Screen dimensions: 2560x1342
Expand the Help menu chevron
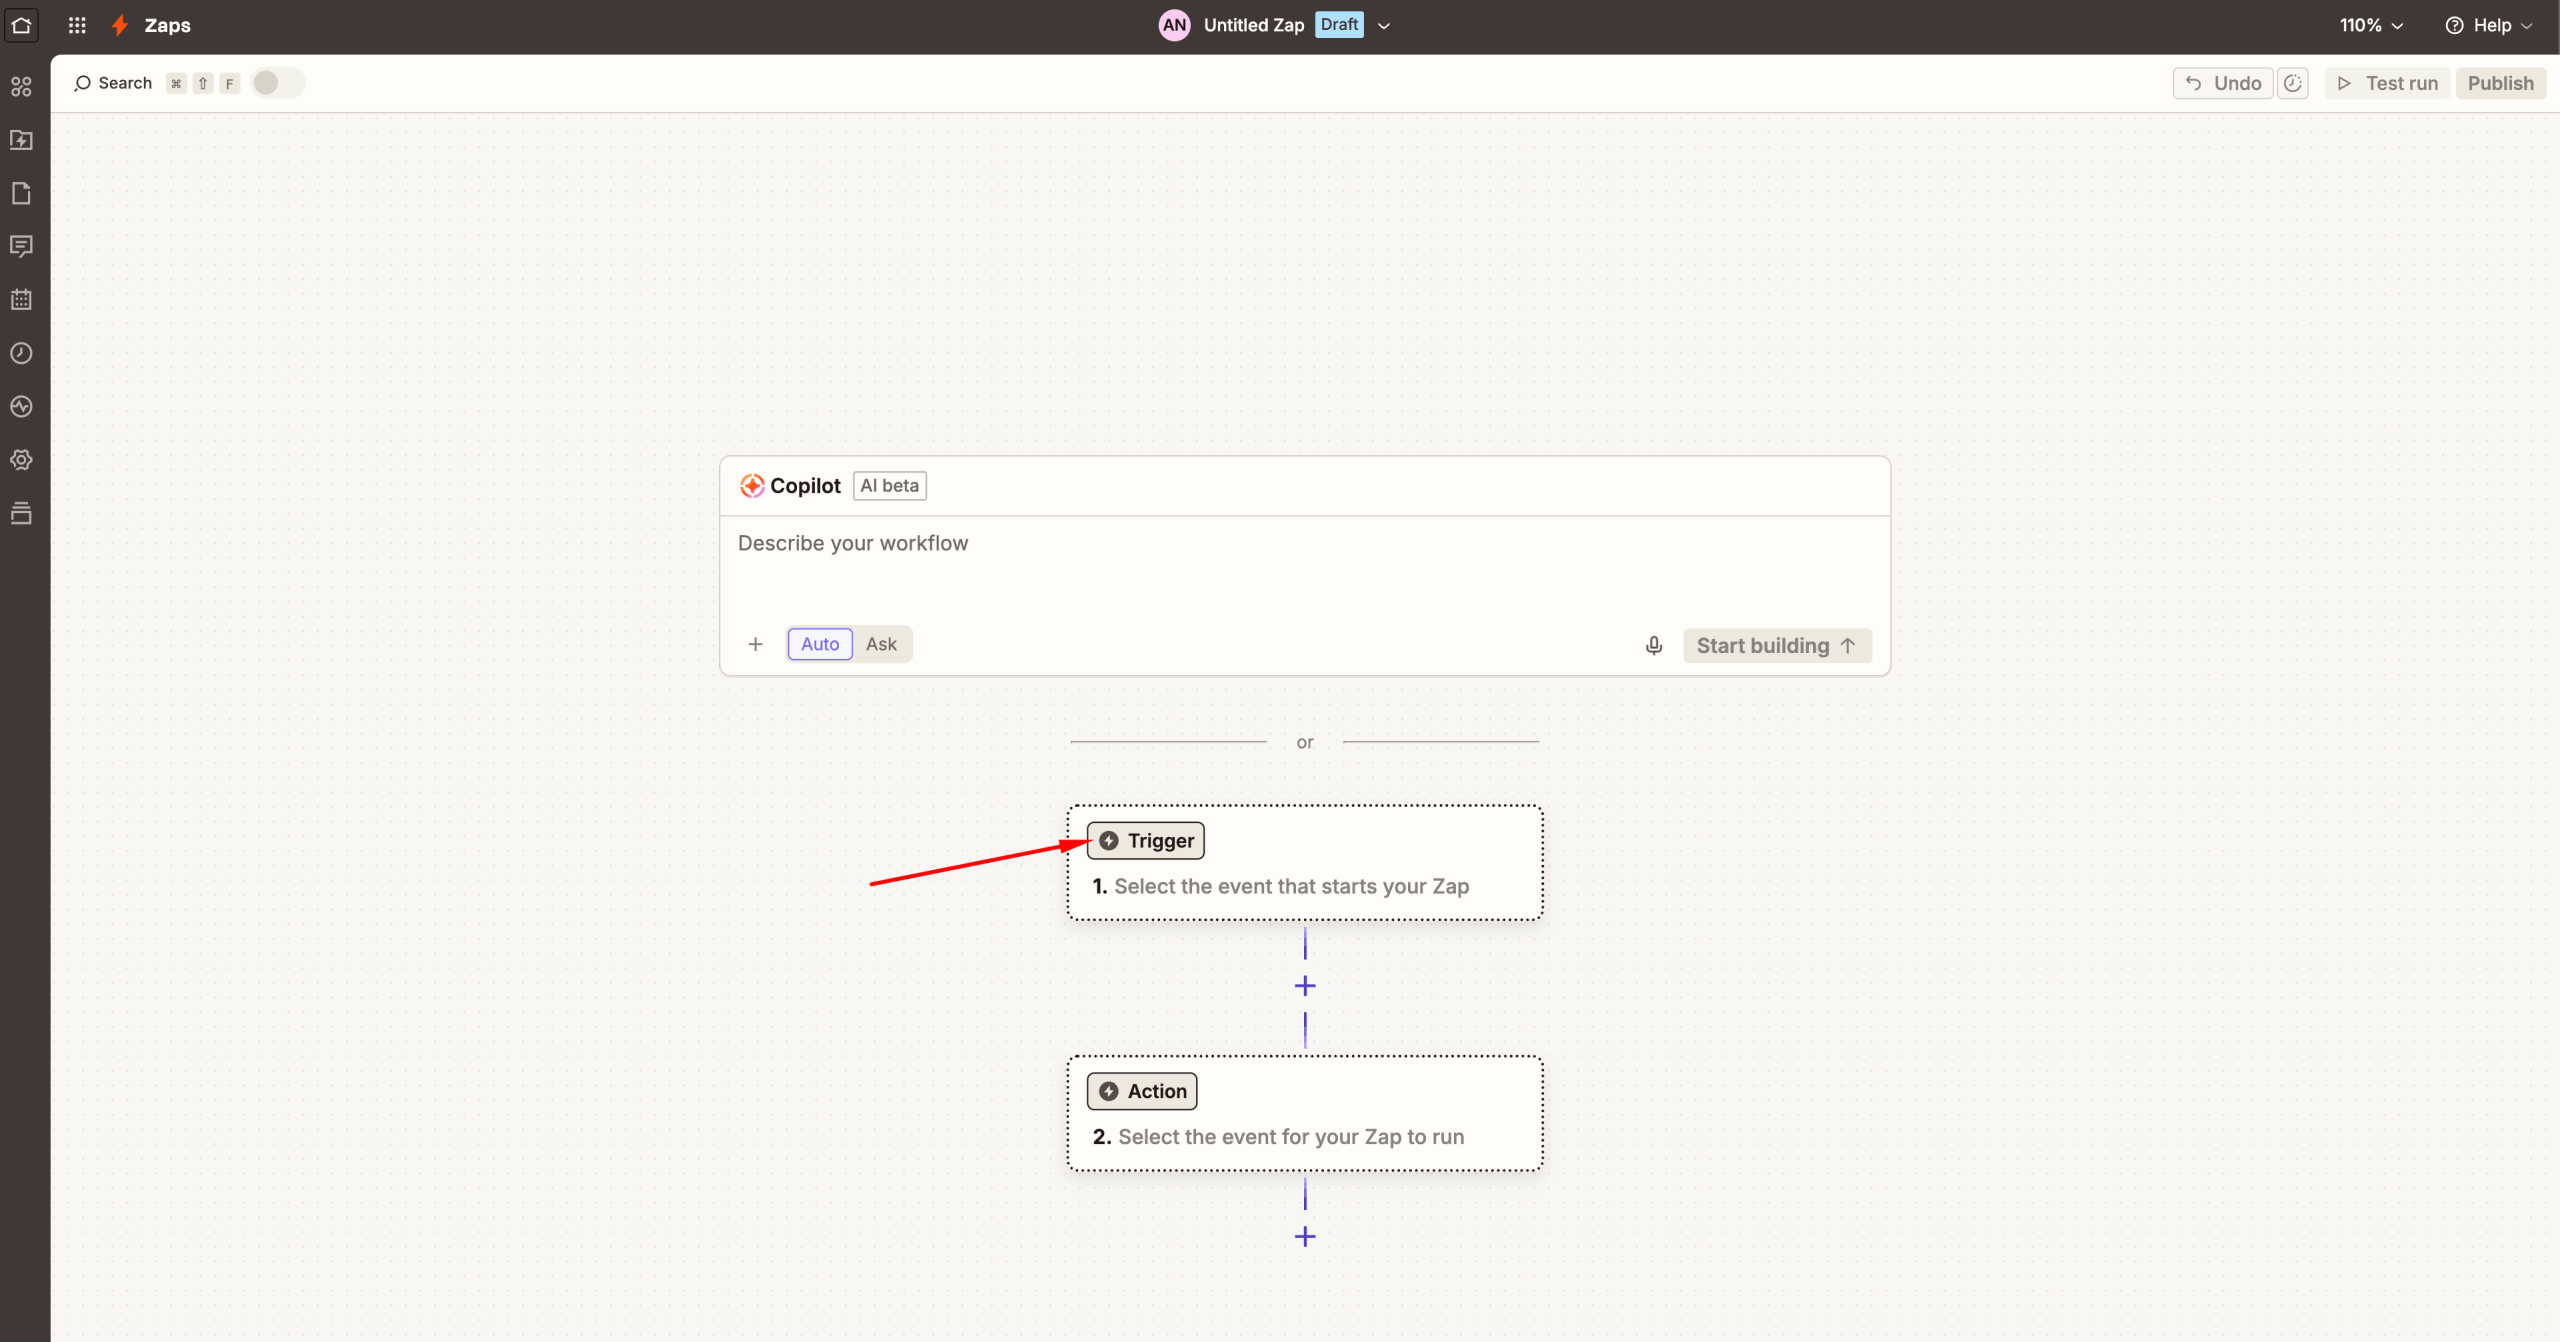click(x=2527, y=25)
